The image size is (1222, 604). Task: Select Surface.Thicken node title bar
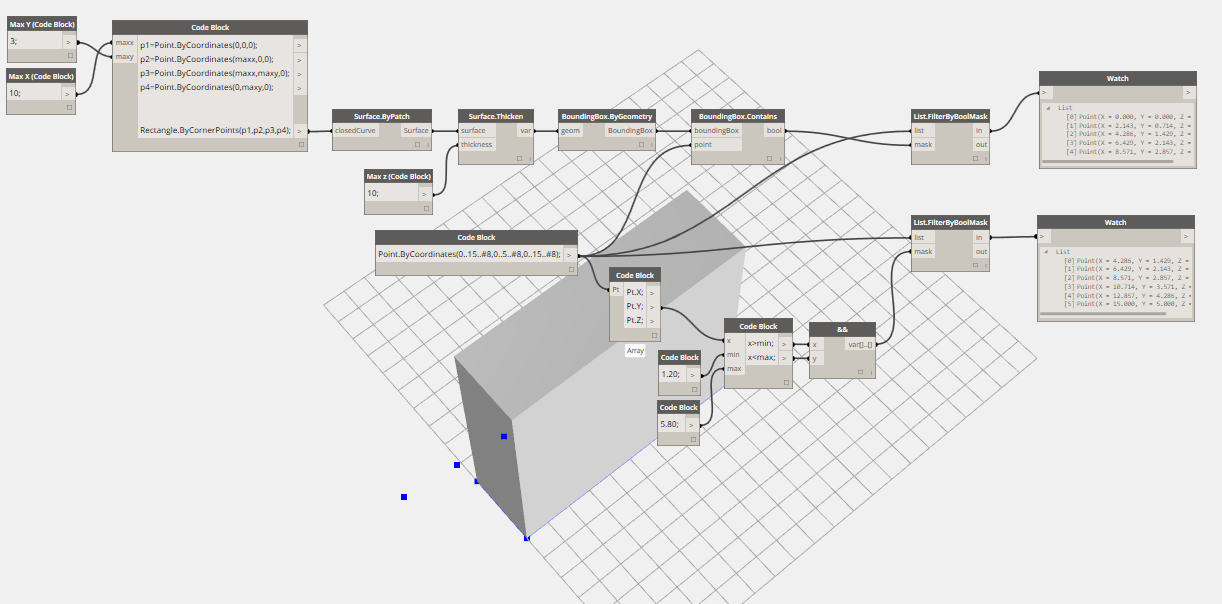(495, 116)
